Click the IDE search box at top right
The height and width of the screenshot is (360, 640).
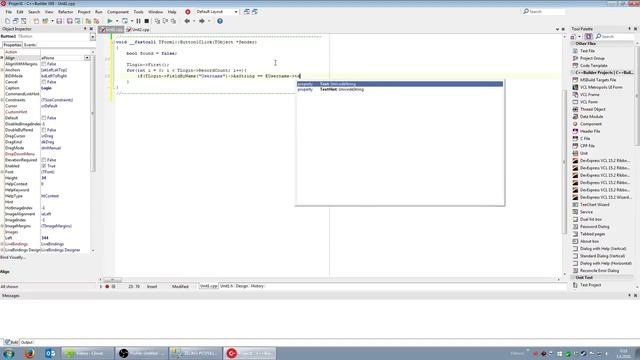(x=544, y=12)
